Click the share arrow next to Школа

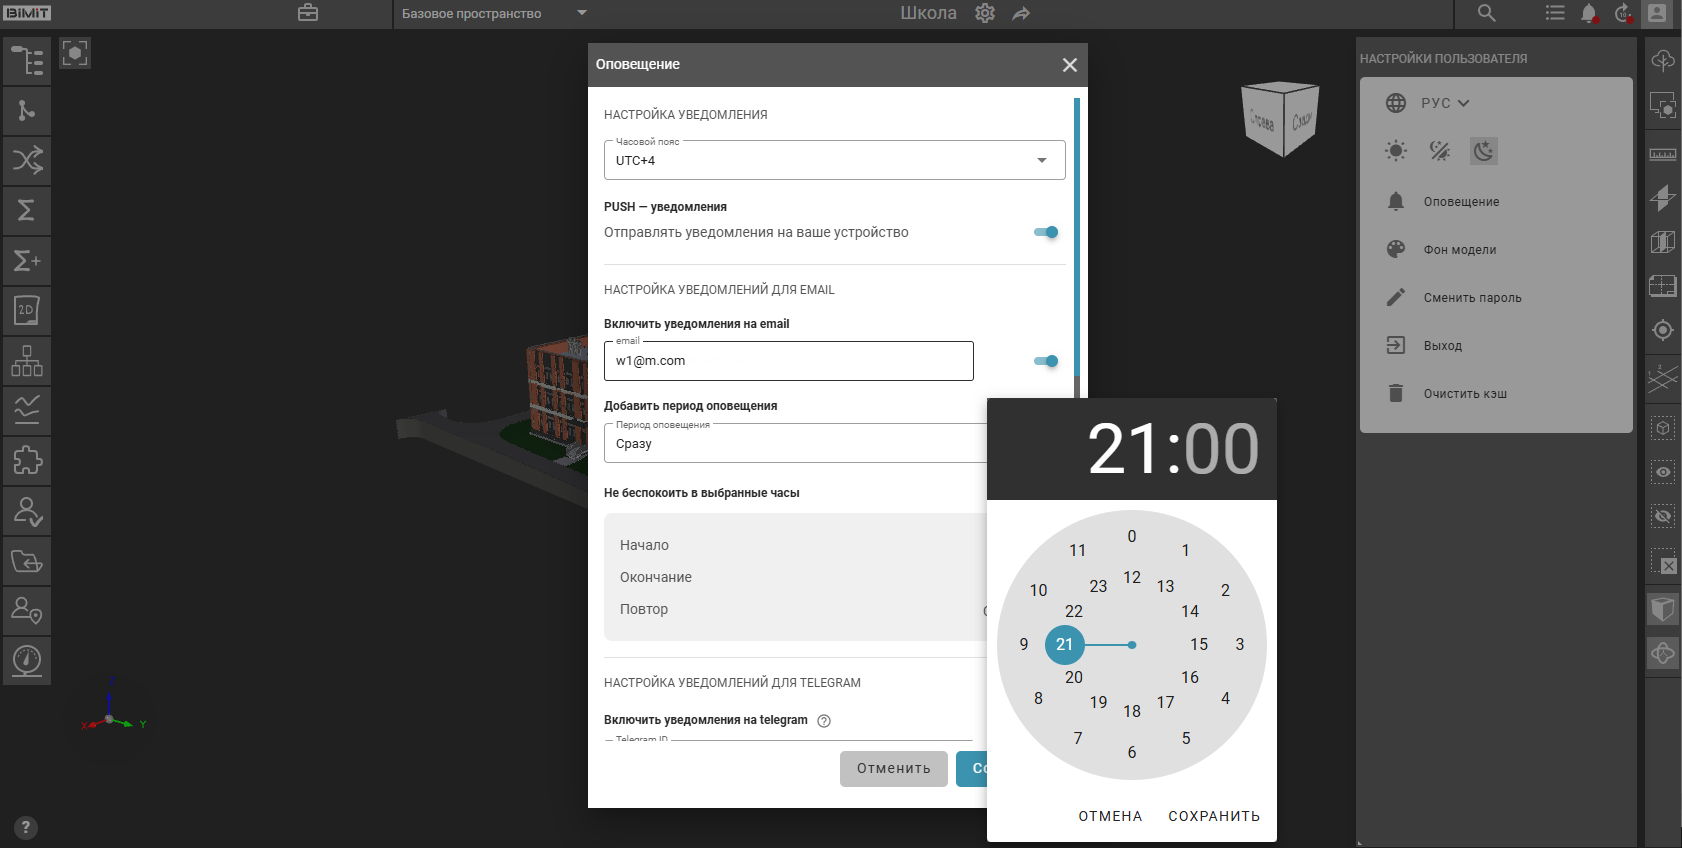click(1021, 13)
